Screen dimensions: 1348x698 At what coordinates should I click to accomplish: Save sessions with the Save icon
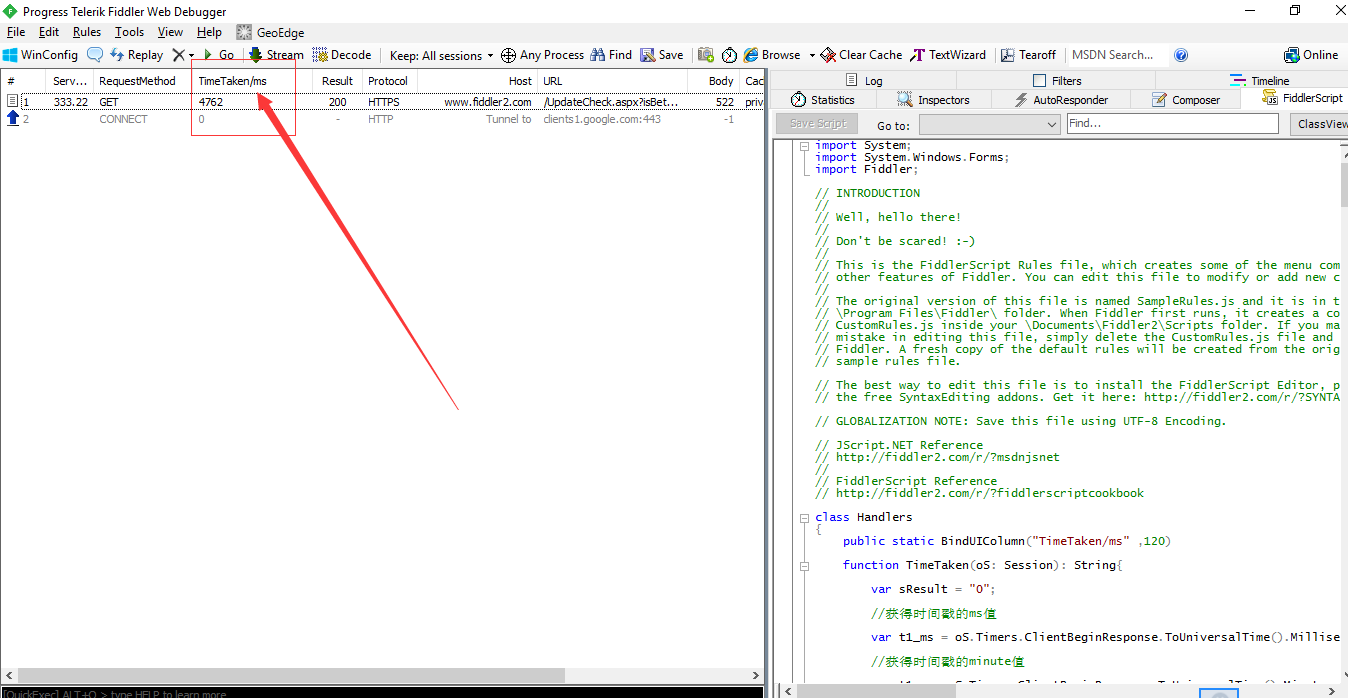click(662, 55)
